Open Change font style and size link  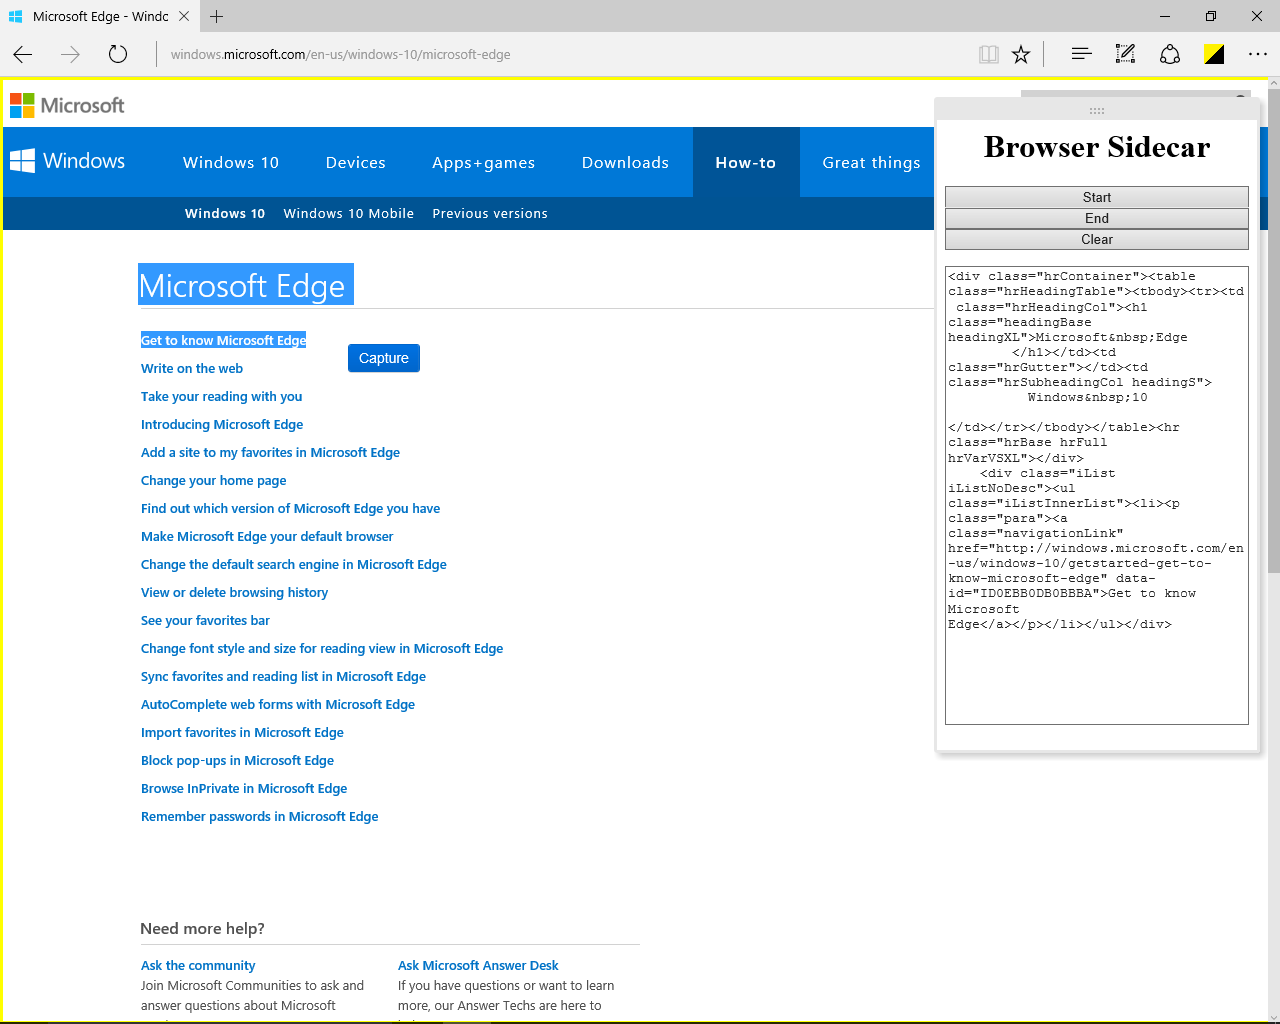[x=322, y=648]
